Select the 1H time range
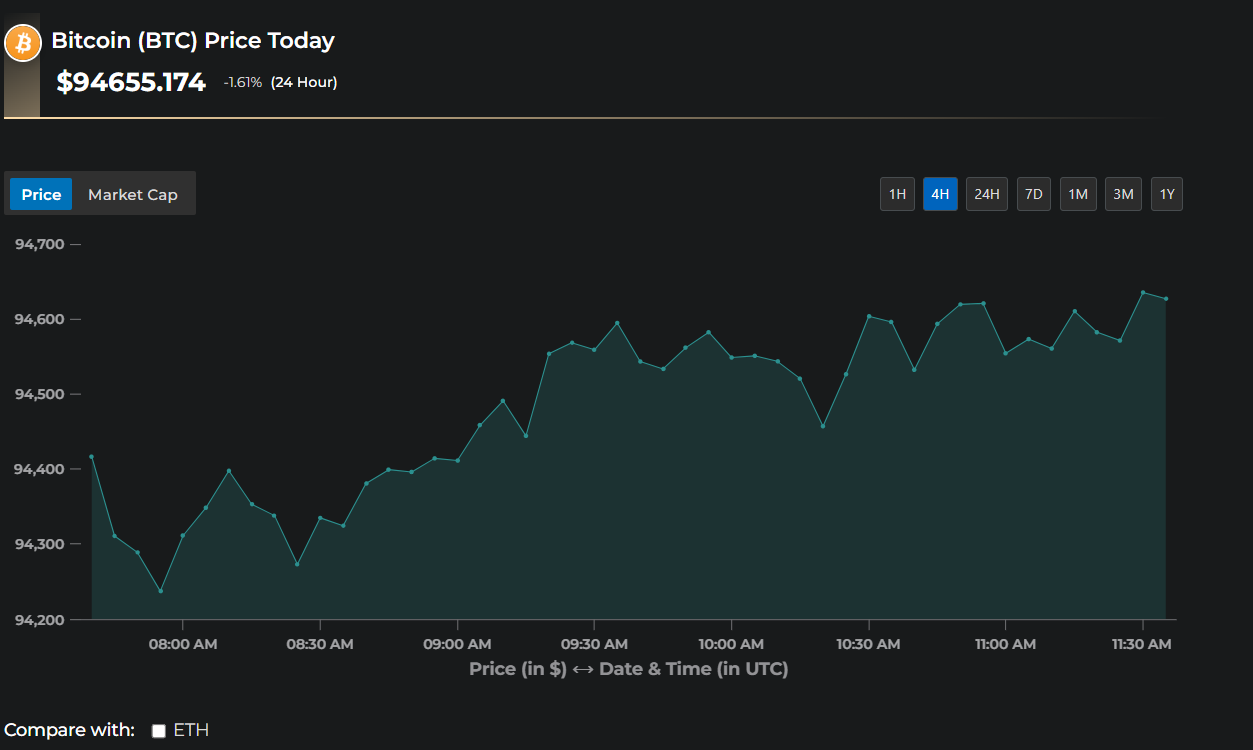The image size is (1253, 750). (x=897, y=194)
